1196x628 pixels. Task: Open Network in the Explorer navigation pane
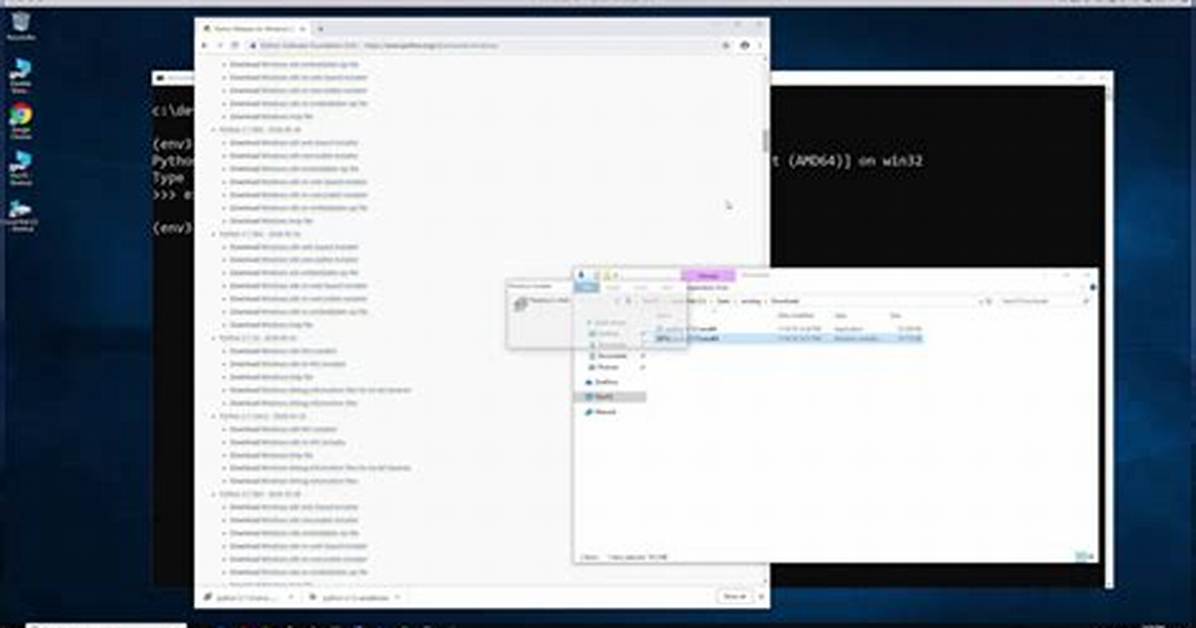pos(600,412)
